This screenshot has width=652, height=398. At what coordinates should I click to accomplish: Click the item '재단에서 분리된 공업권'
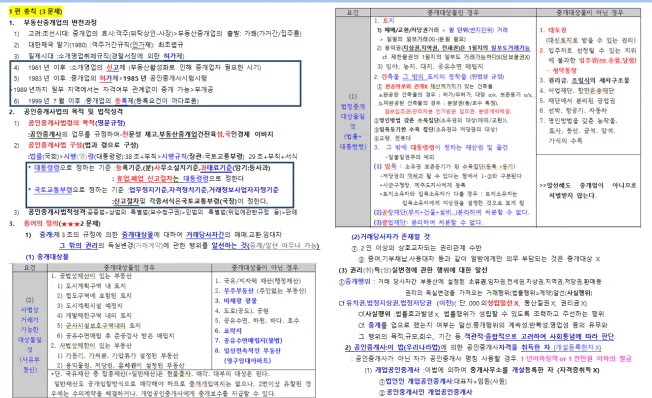tap(577, 100)
